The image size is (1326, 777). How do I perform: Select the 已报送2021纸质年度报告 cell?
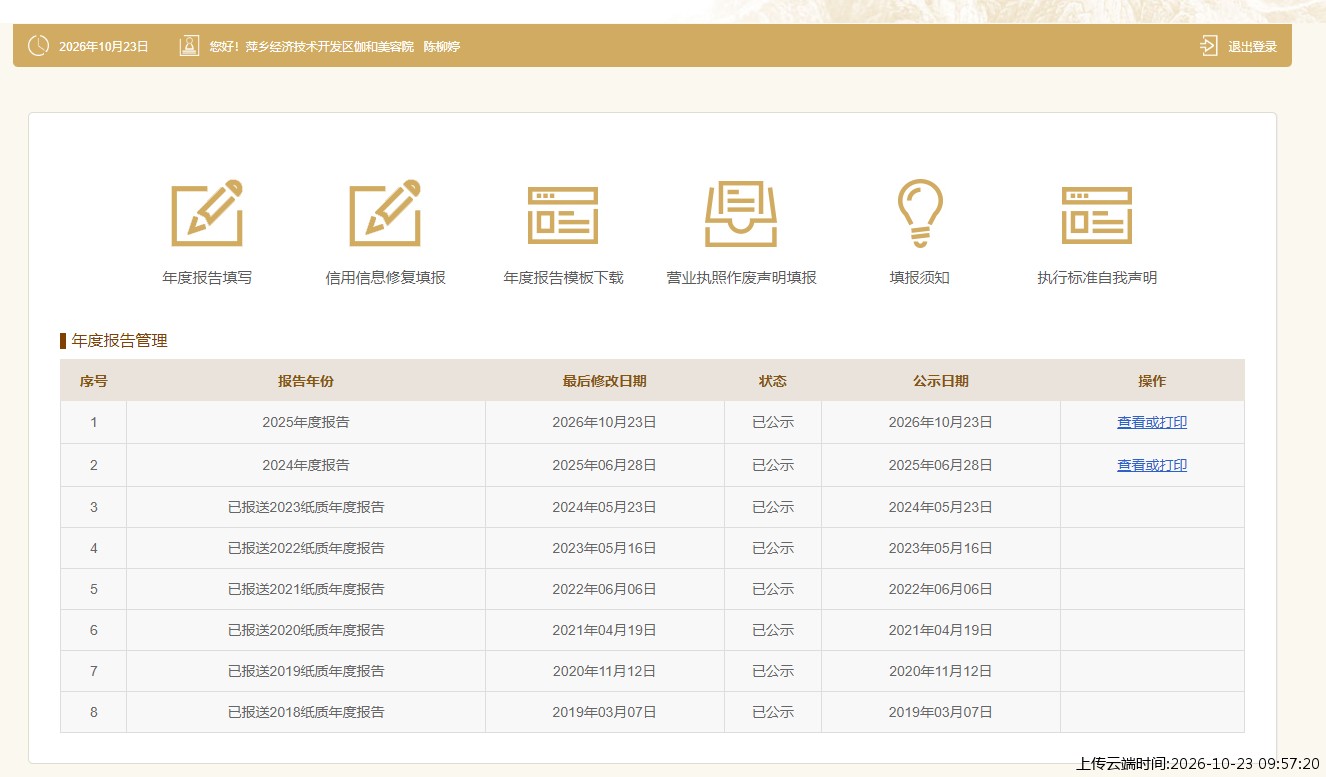click(x=306, y=589)
